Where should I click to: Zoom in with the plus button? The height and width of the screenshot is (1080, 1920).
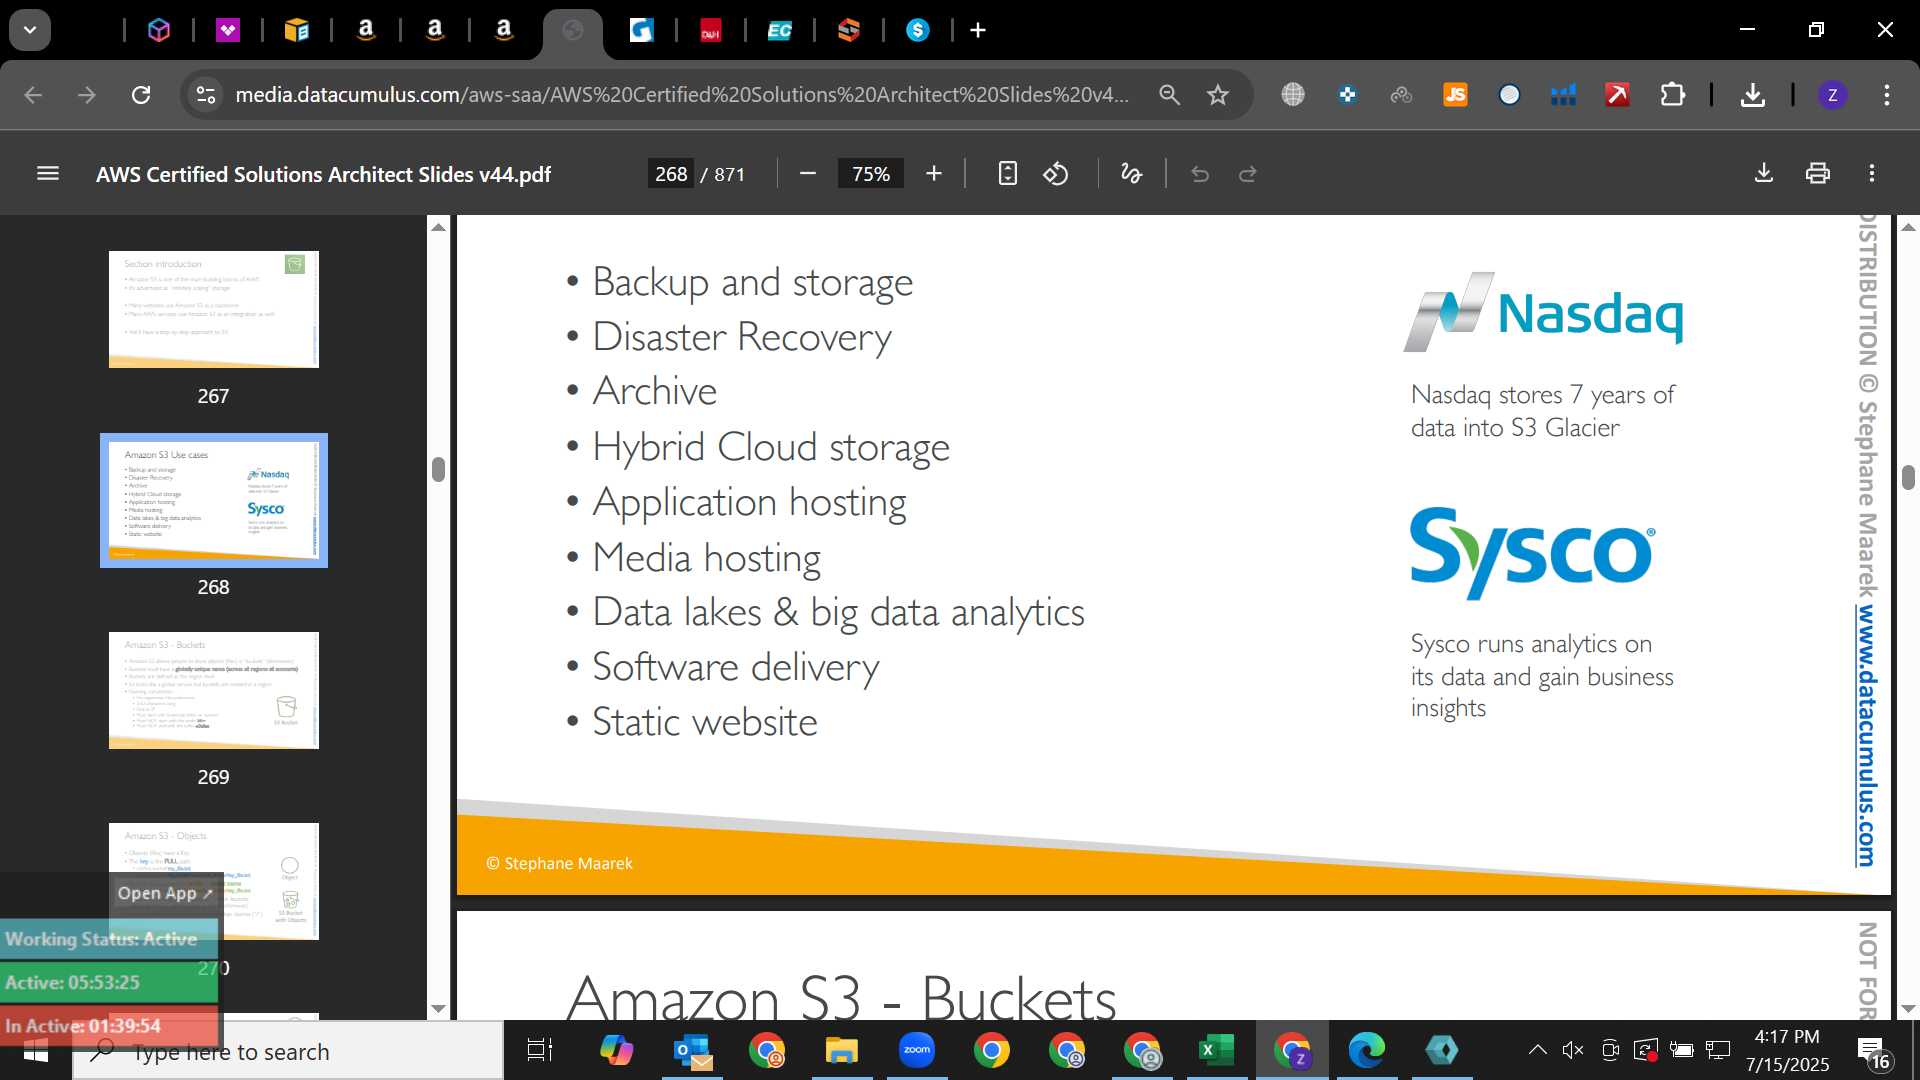coord(934,174)
